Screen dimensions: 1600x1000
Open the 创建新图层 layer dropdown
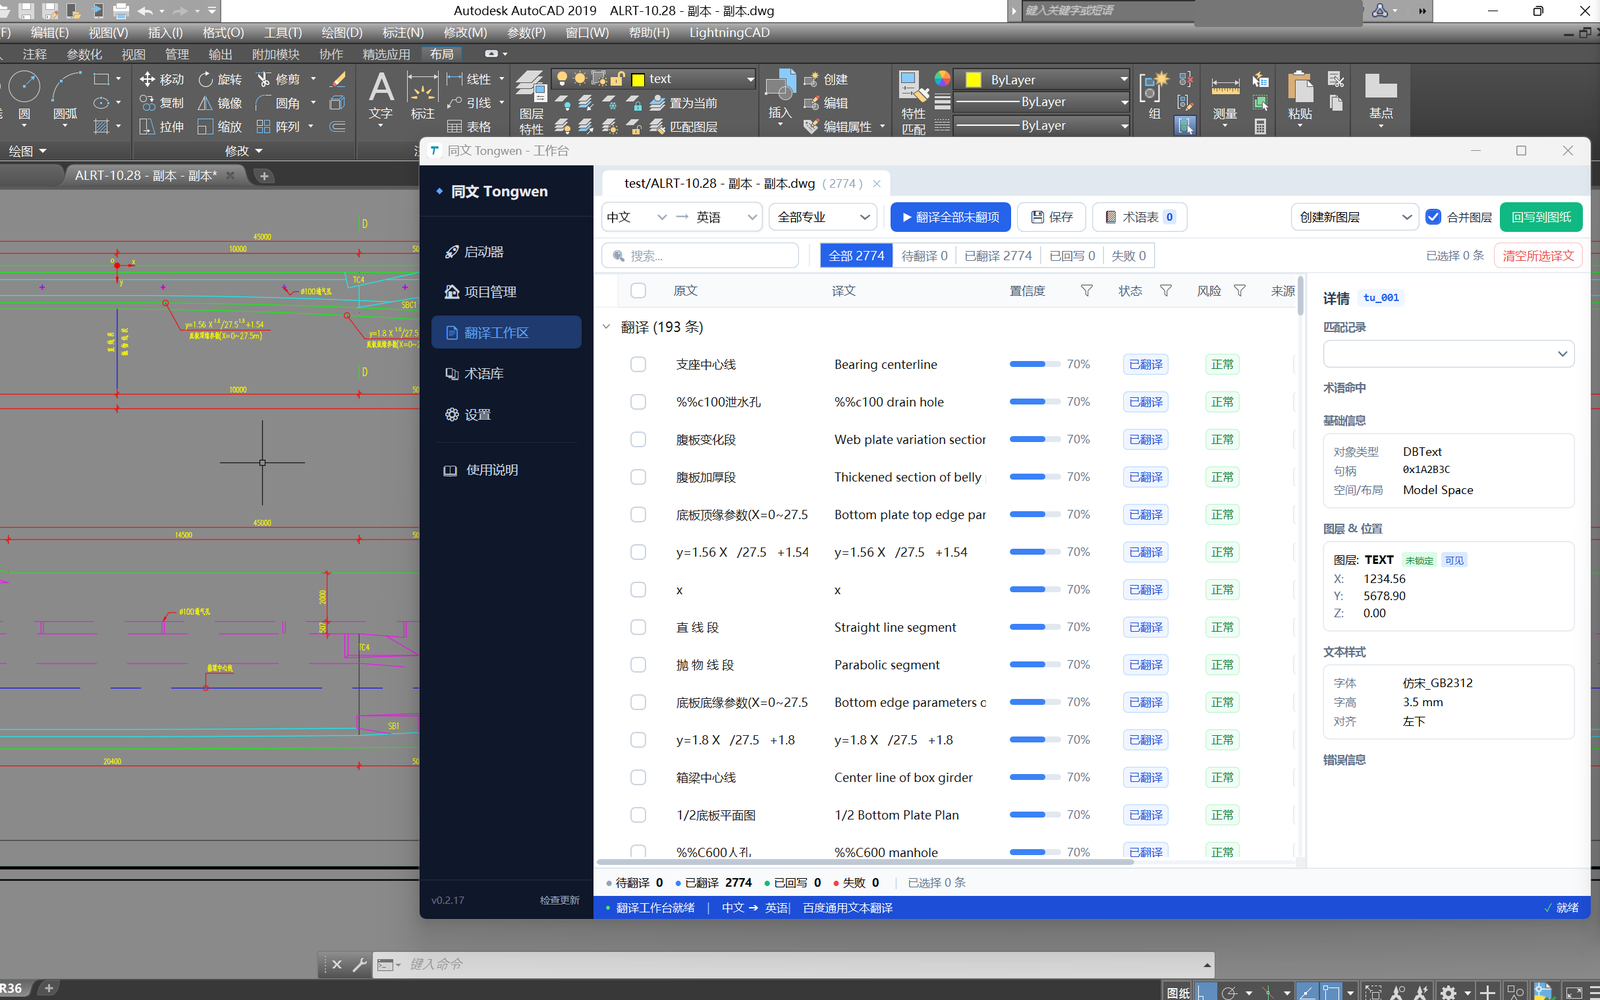[x=1355, y=217]
